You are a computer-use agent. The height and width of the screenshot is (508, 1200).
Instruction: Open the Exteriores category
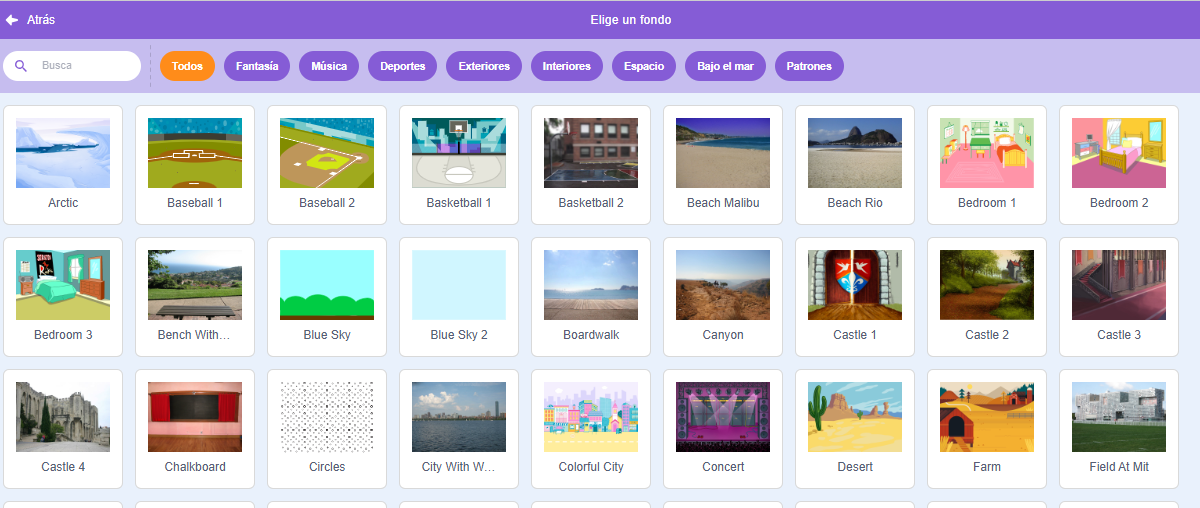[484, 66]
